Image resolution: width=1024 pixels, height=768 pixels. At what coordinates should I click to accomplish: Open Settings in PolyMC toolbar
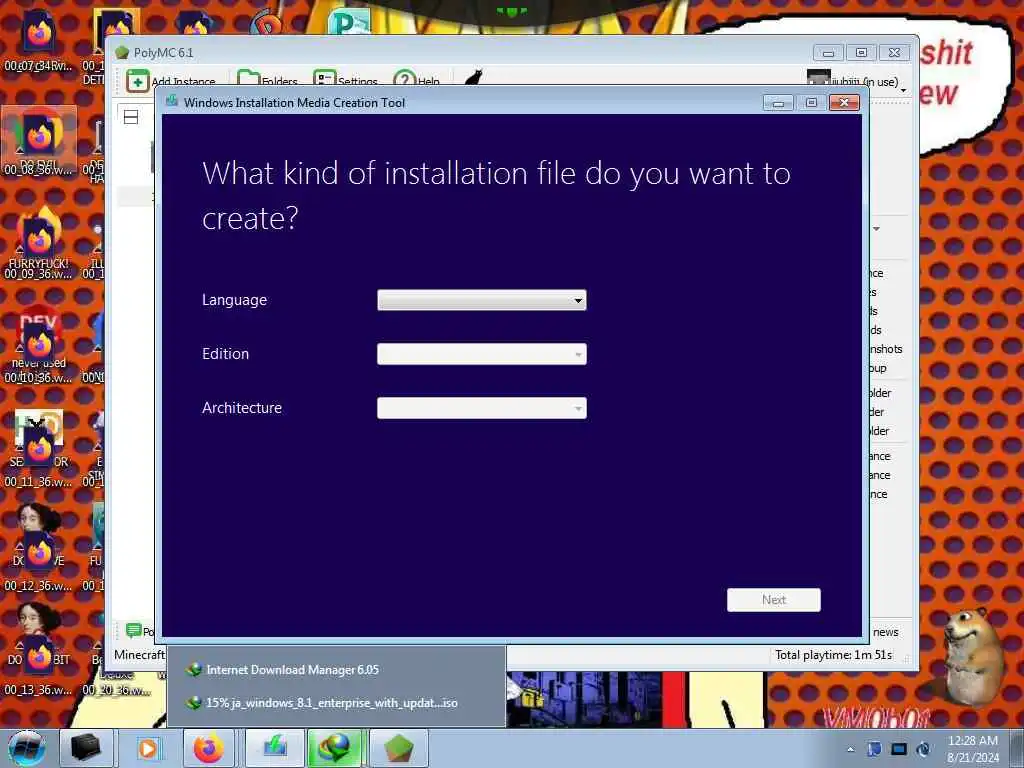(x=345, y=81)
